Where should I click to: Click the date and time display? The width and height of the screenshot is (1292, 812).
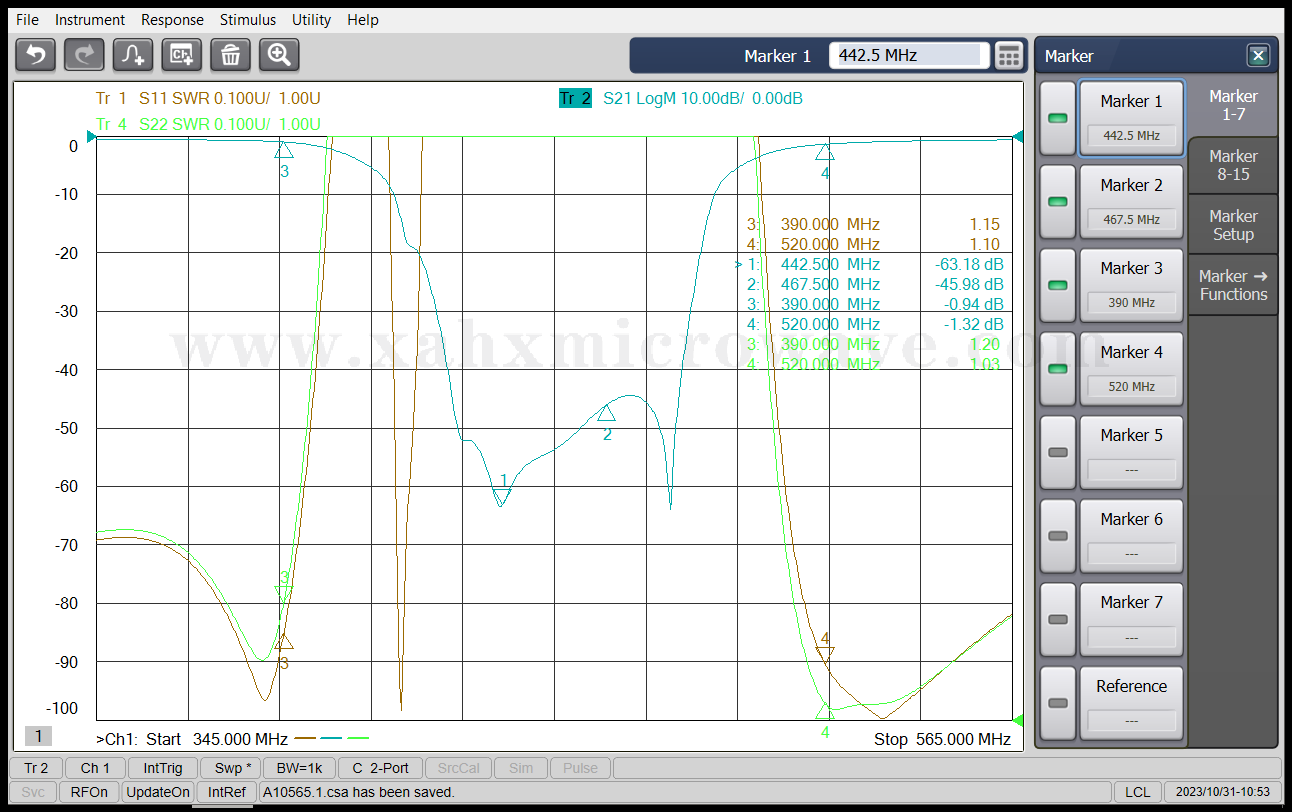(x=1222, y=792)
